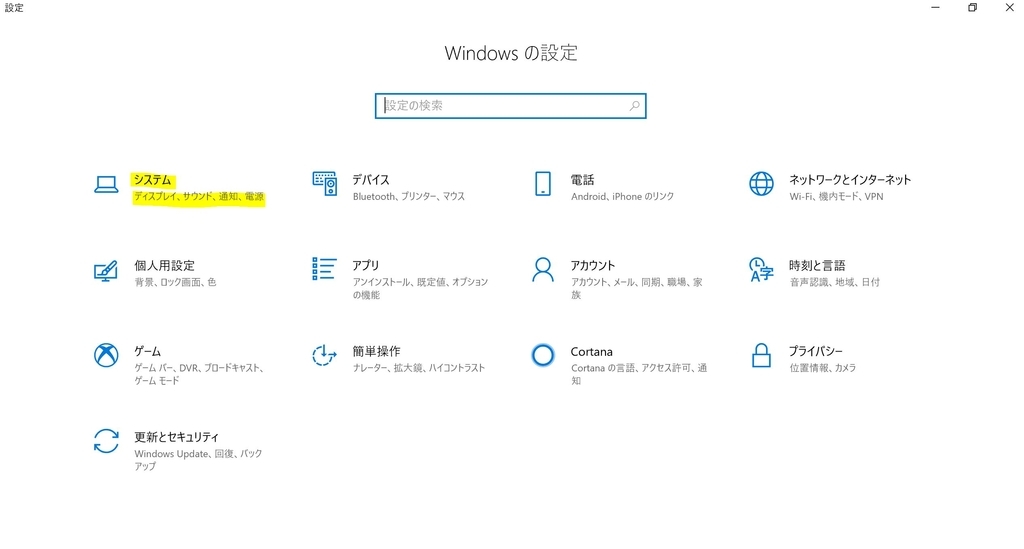This screenshot has height=549, width=1024.
Task: Open the システム laptop icon
Action: (106, 185)
